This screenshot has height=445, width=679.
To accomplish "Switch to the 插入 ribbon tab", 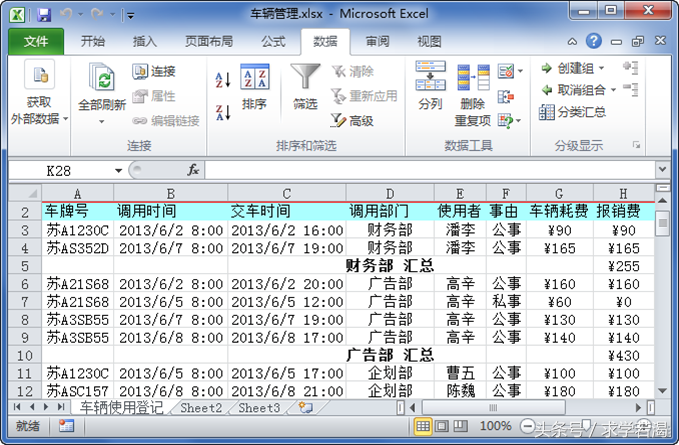I will click(145, 42).
